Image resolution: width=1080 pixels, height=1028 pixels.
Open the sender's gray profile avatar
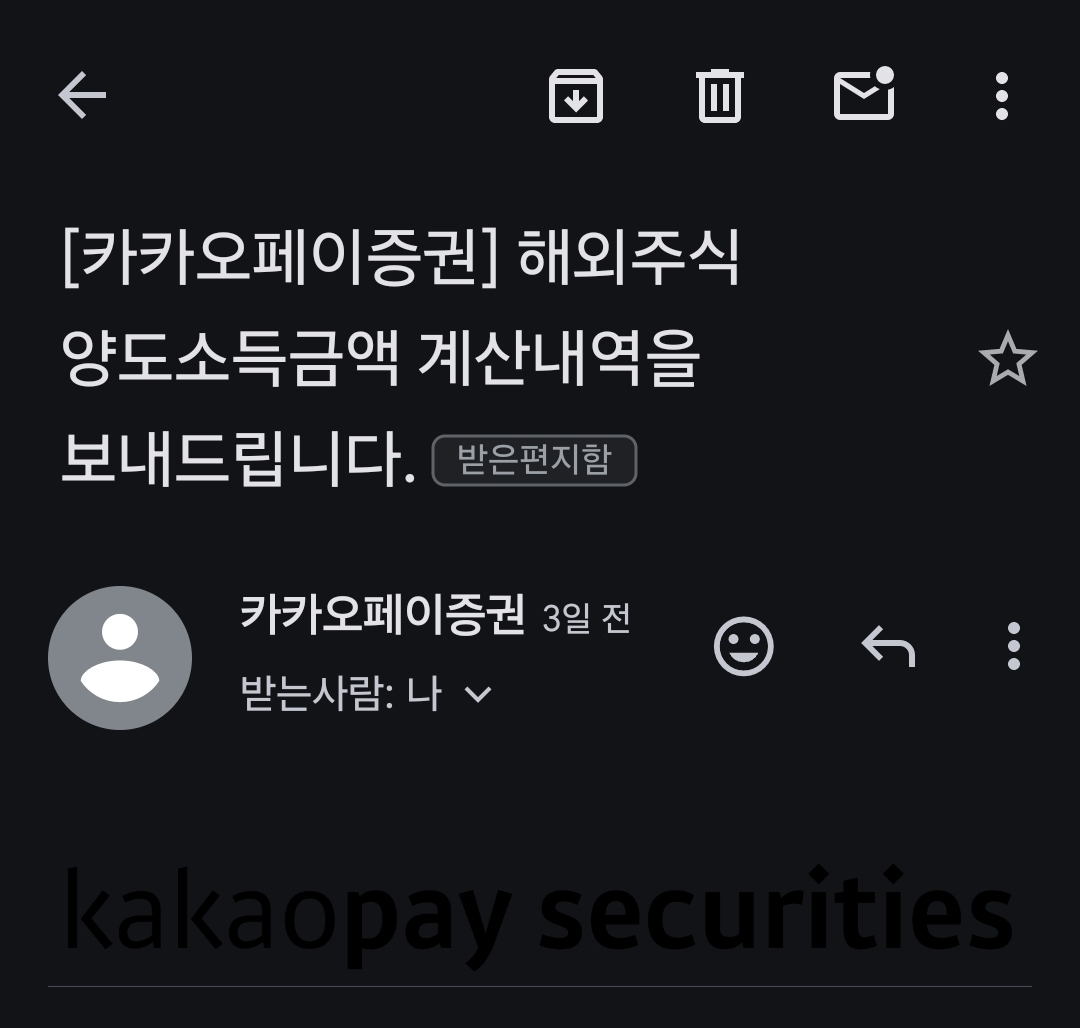pos(120,658)
